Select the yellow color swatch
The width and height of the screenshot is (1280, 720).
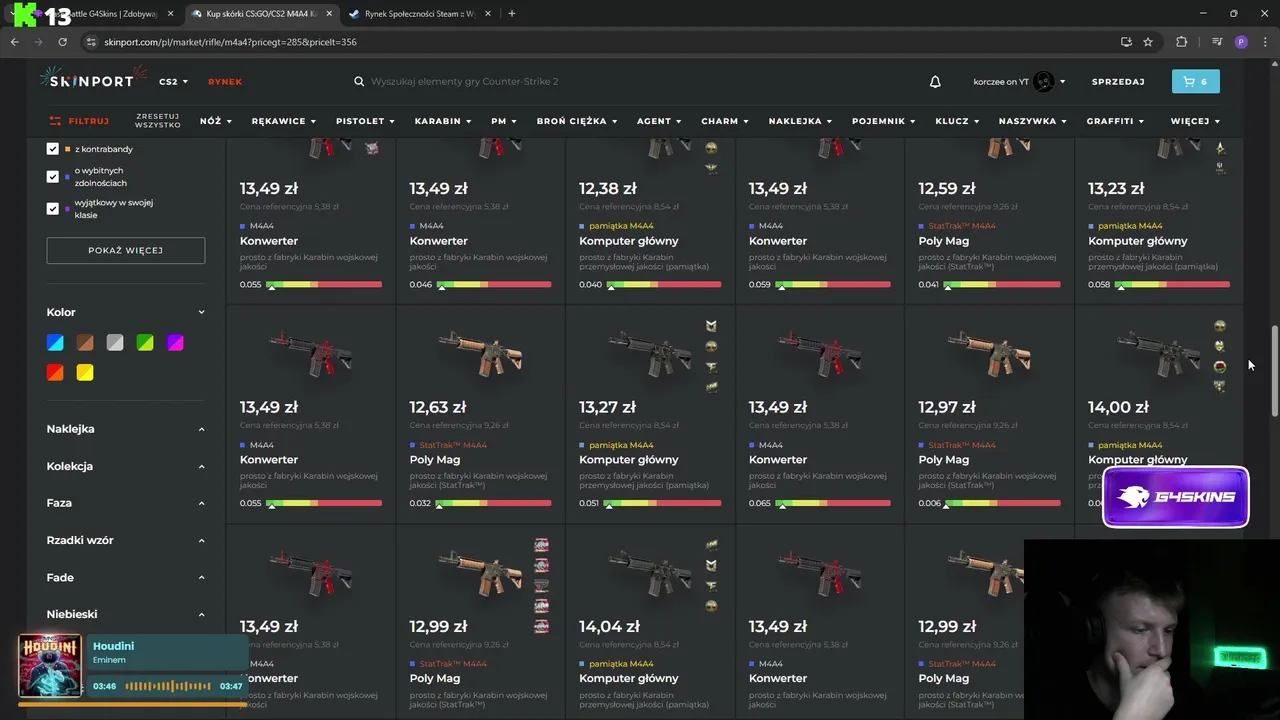click(x=85, y=373)
